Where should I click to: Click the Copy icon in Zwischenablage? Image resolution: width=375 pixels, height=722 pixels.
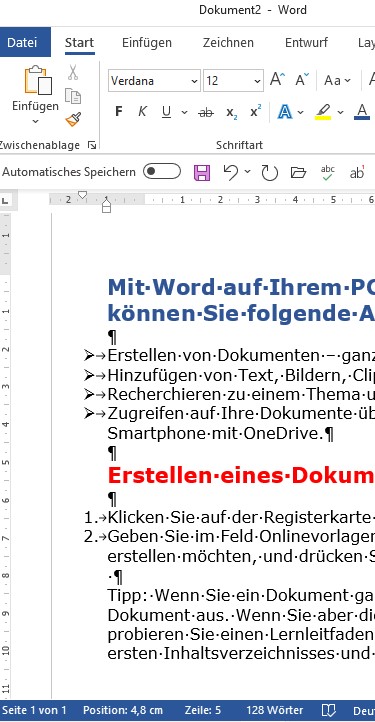click(x=73, y=96)
